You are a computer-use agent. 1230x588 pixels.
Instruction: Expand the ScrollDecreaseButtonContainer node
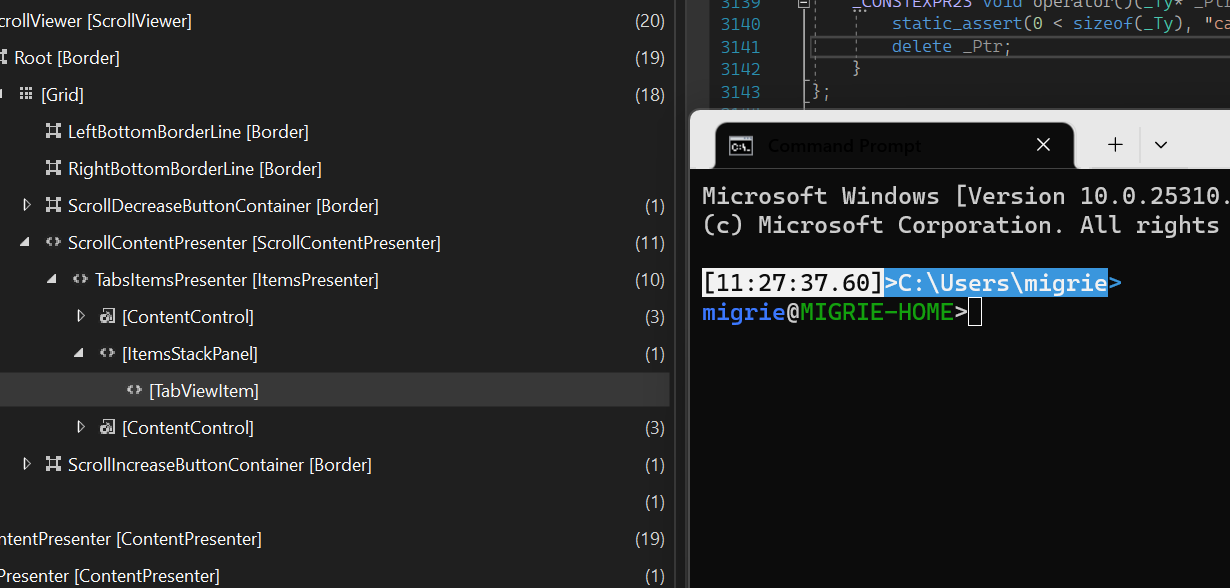[x=25, y=205]
